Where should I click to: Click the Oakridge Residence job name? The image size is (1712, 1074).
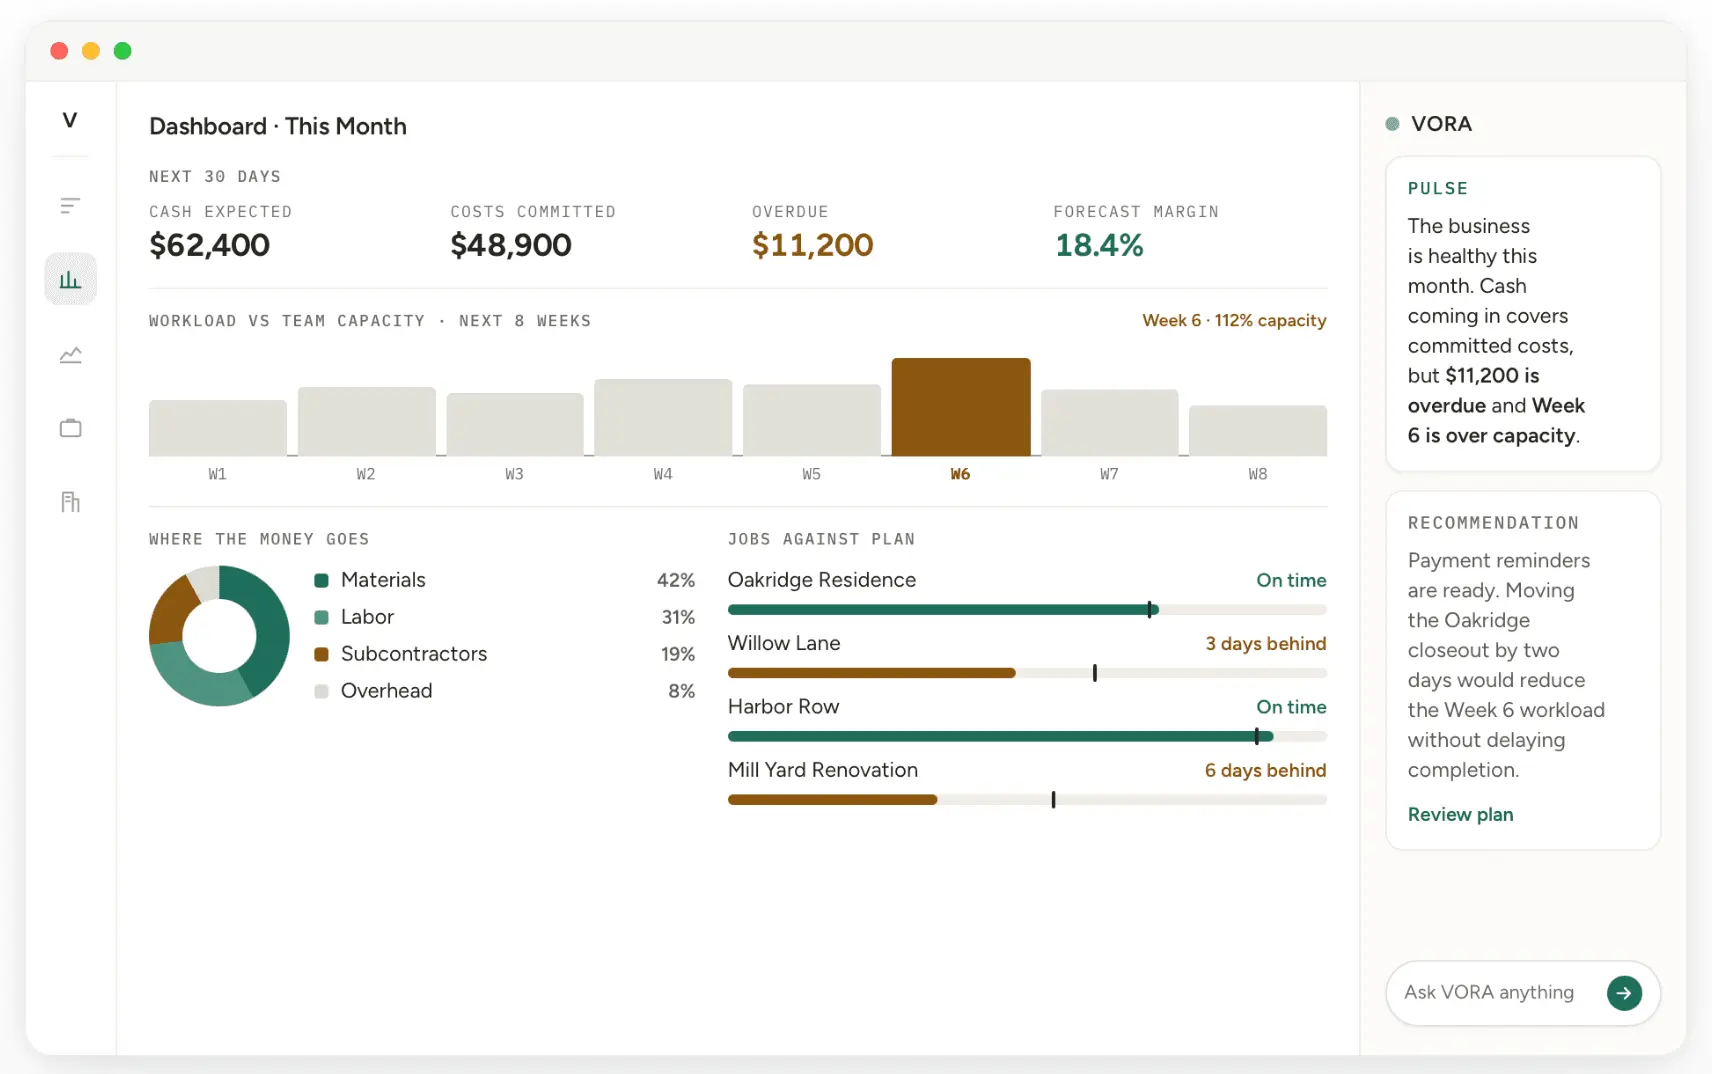(822, 581)
